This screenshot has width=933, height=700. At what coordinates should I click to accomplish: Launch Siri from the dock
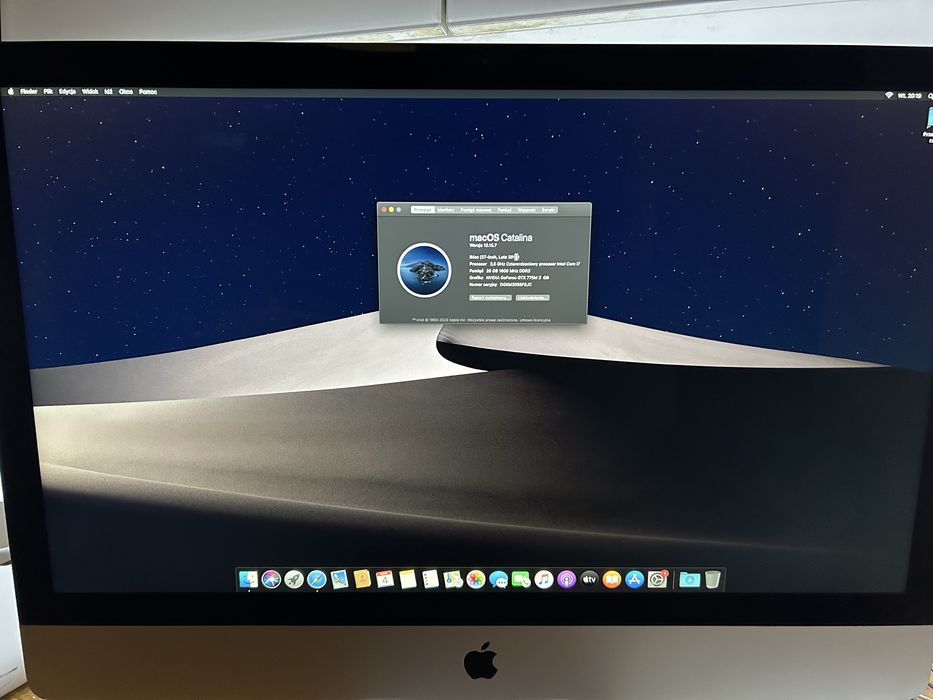[271, 579]
